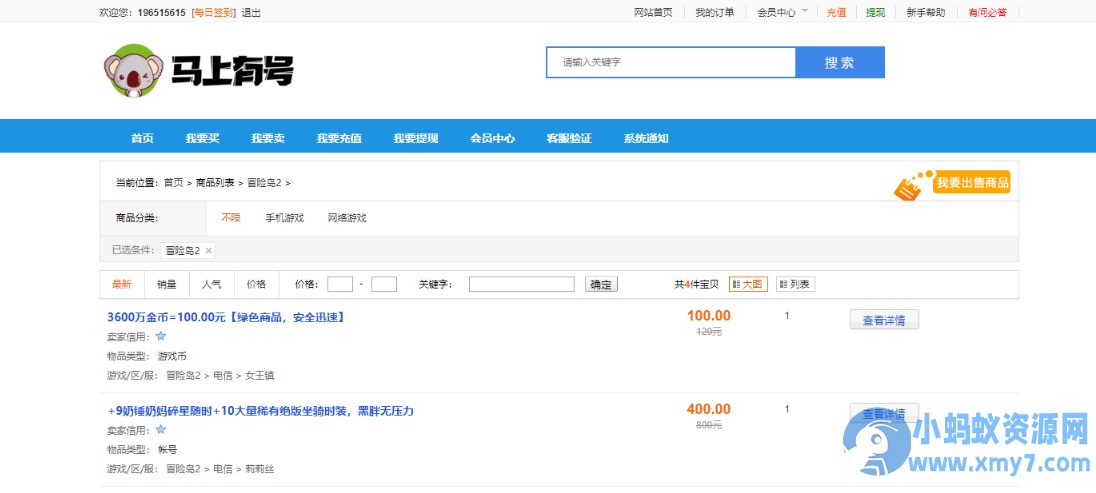Select the 手机游戏 category filter
The width and height of the screenshot is (1096, 493).
pos(284,217)
